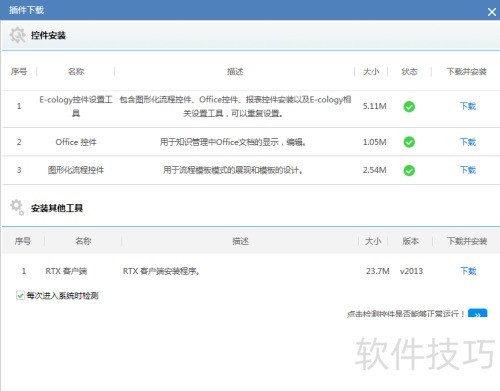
Task: Click the 状态 column header
Action: (x=409, y=71)
